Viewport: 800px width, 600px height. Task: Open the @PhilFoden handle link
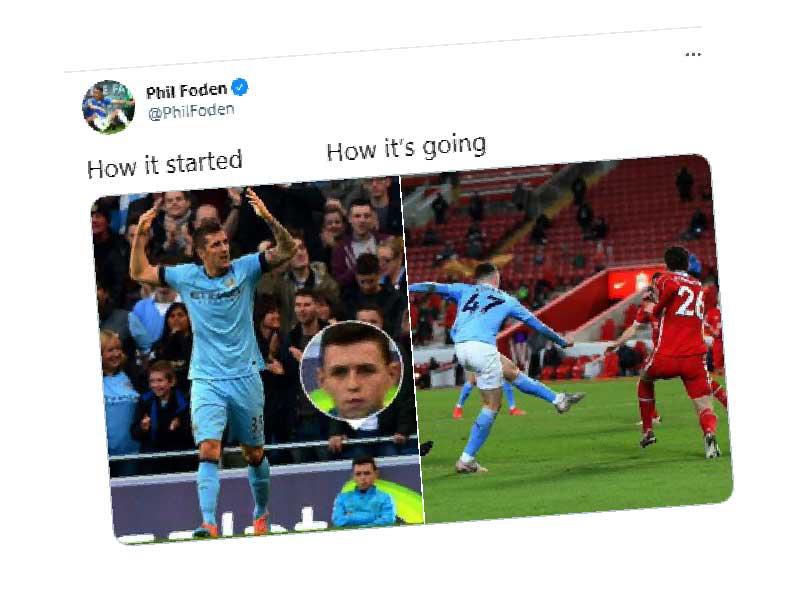tap(191, 112)
